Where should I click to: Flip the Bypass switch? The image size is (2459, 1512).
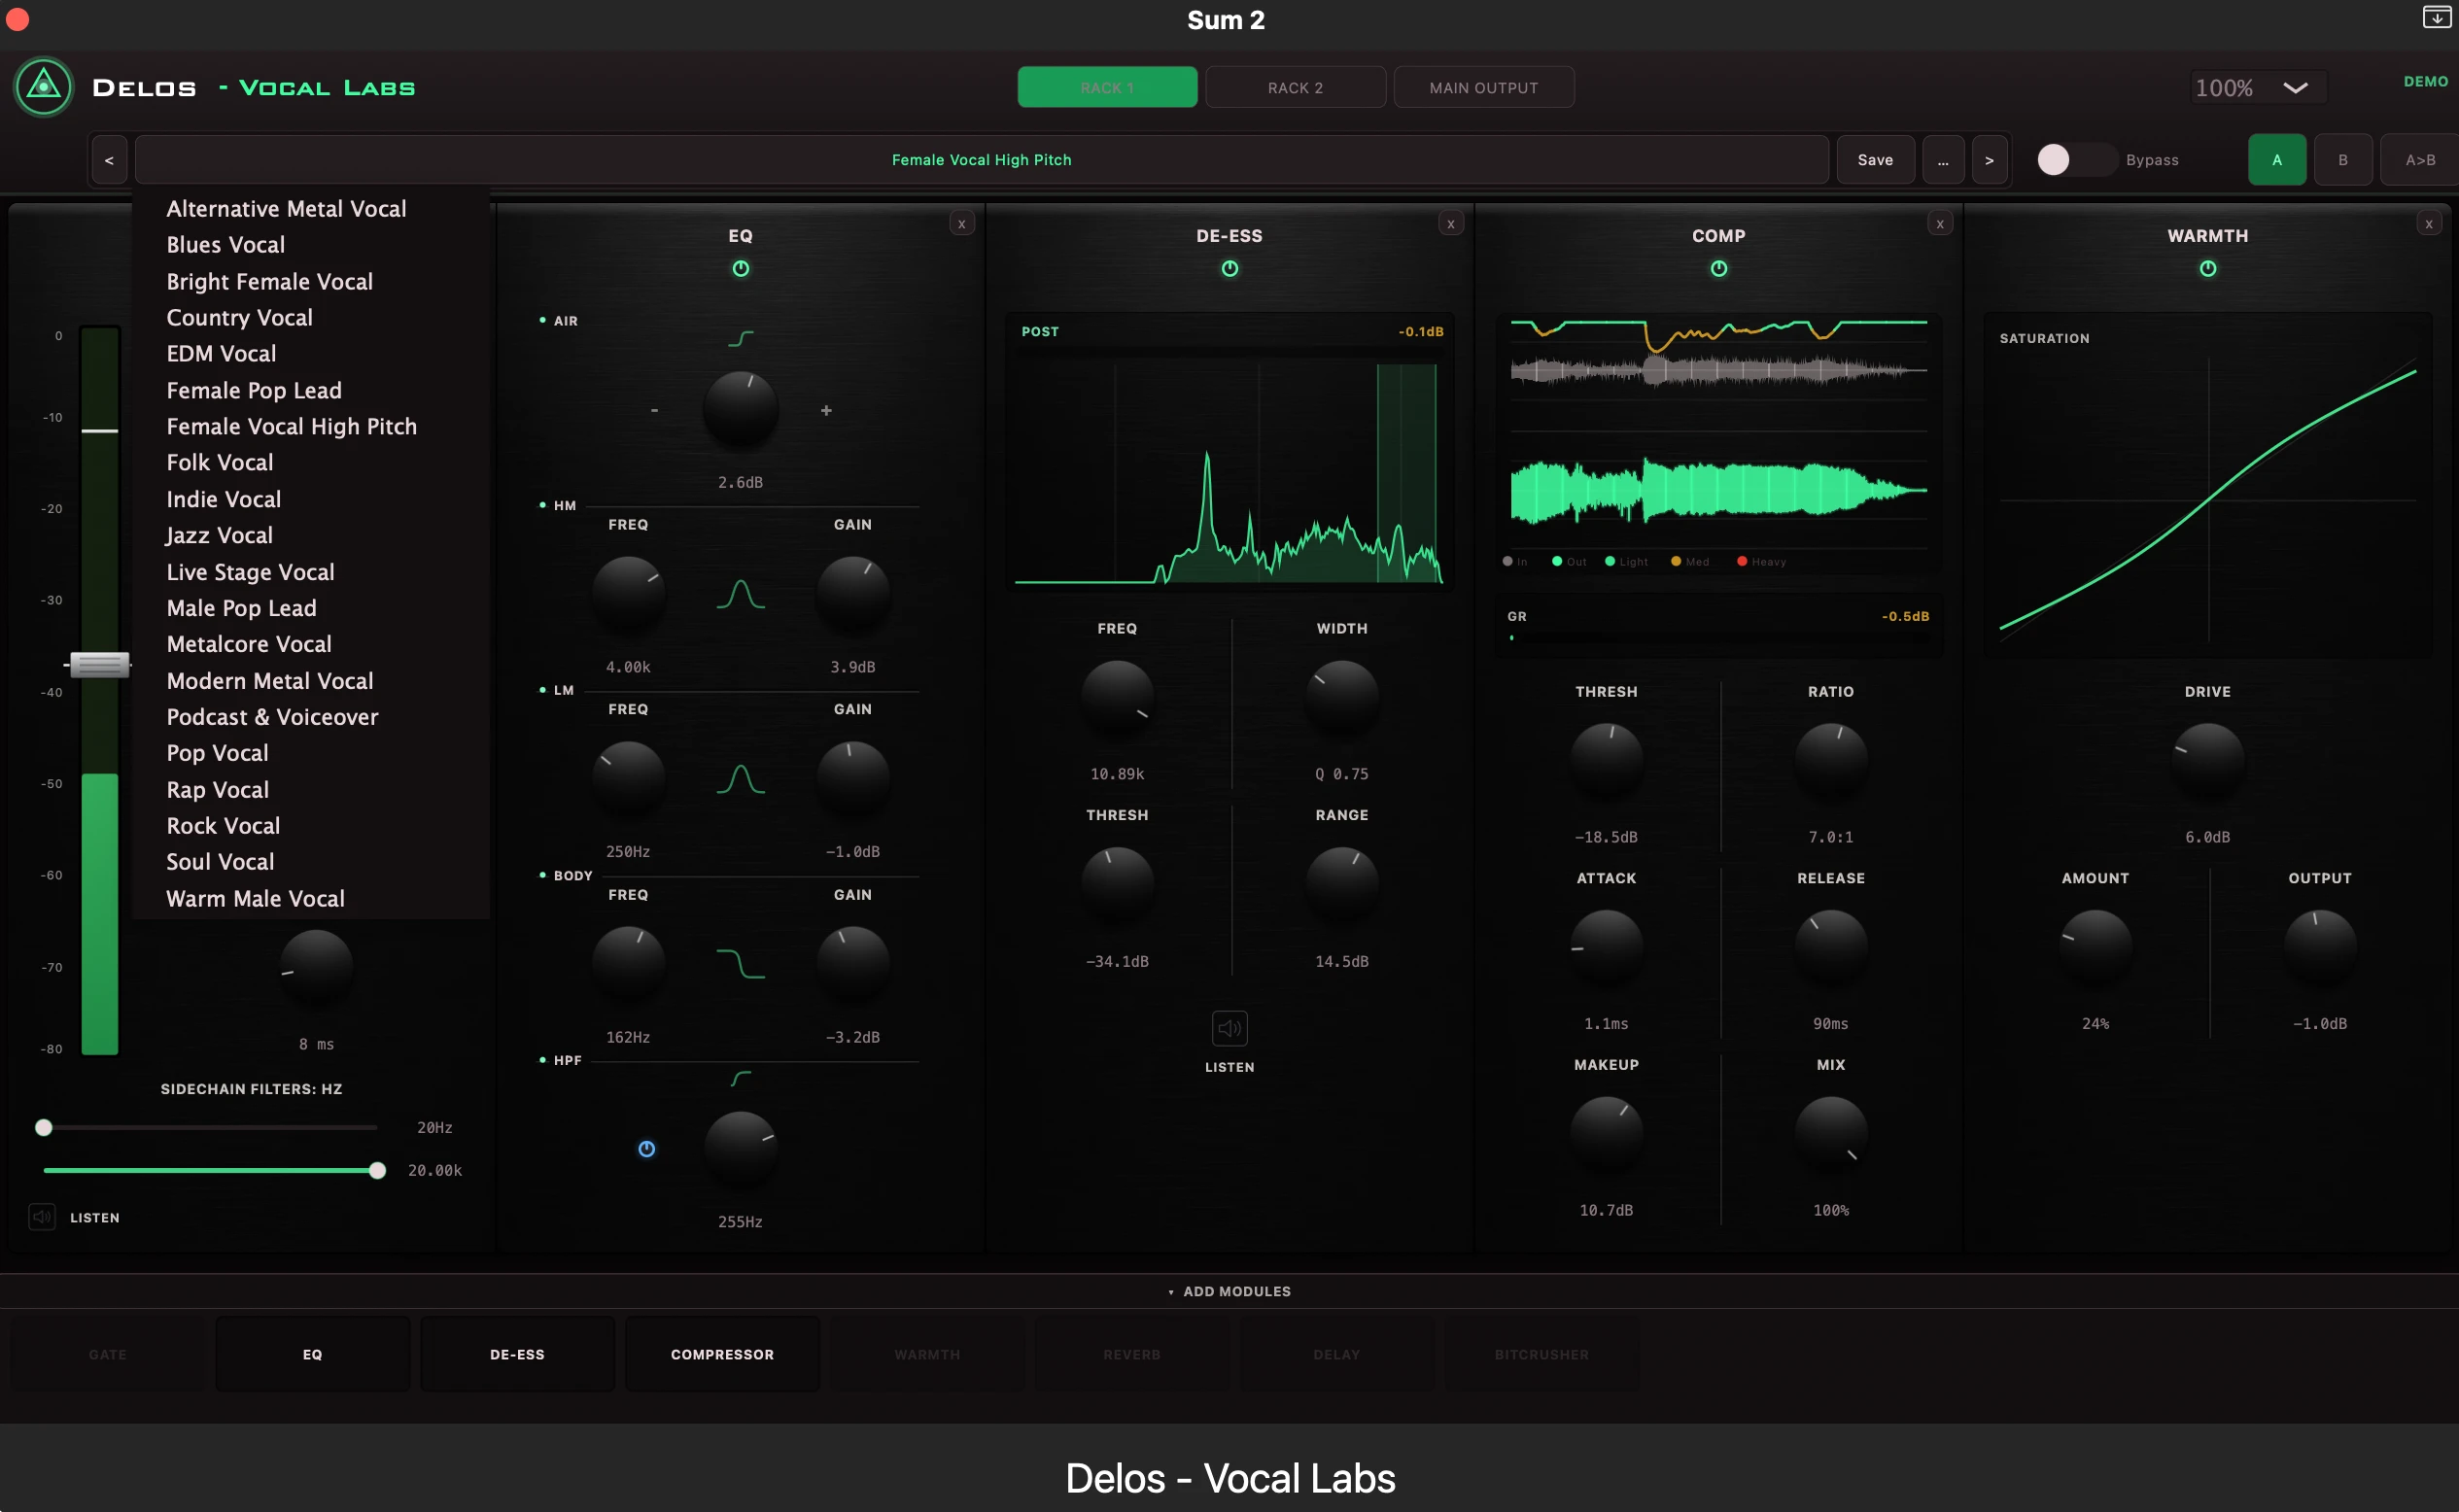[x=2076, y=160]
